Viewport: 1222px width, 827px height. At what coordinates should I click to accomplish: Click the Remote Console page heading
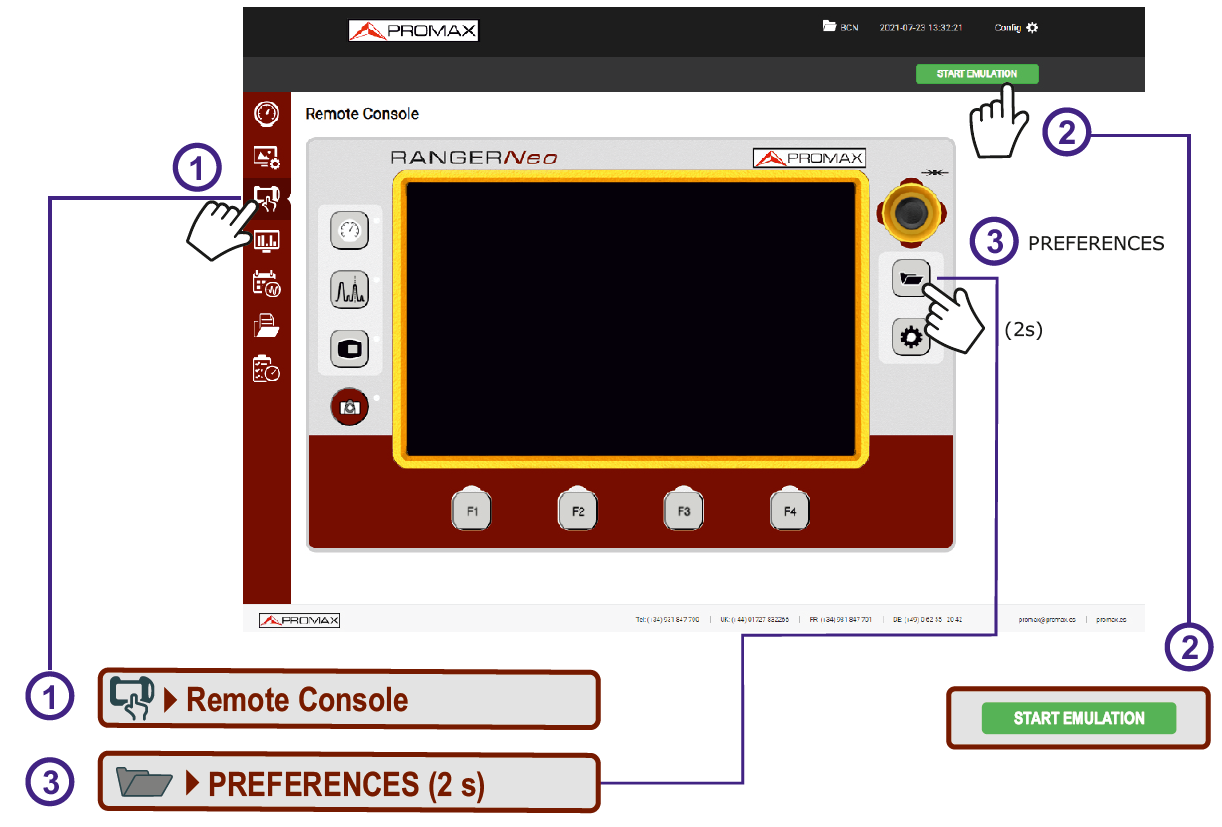[362, 114]
